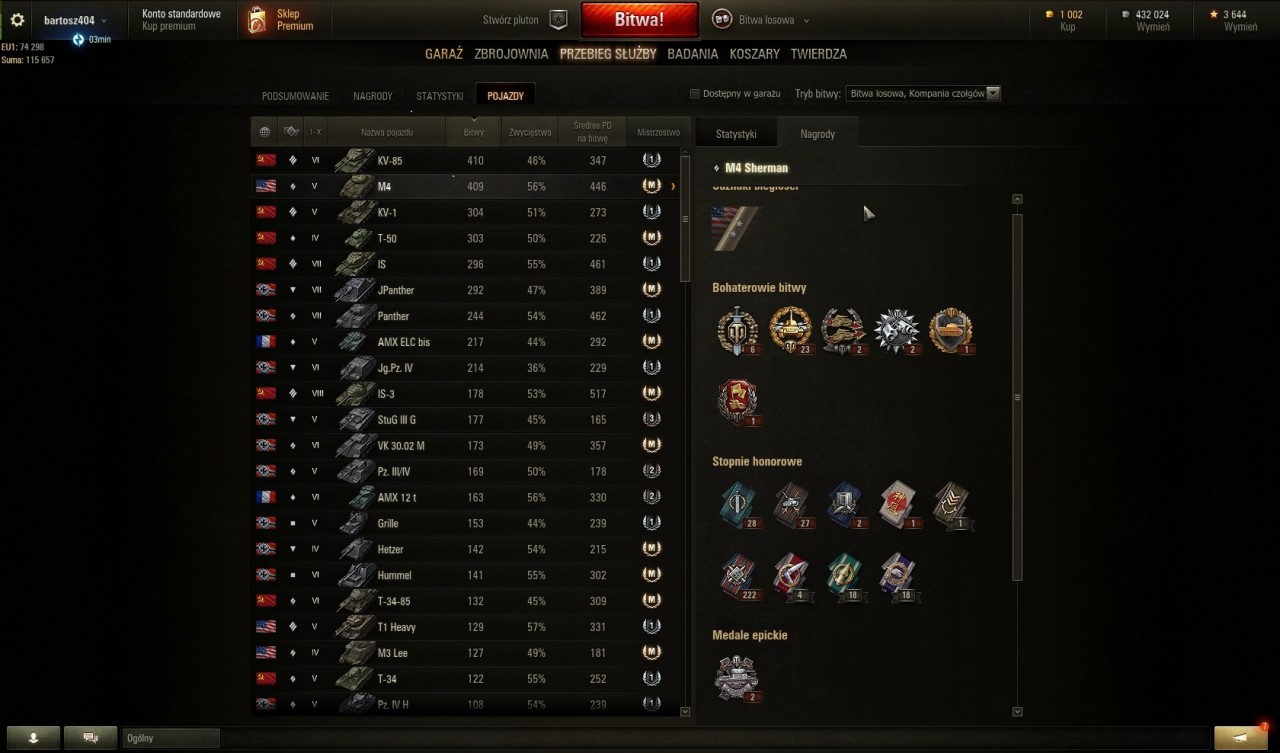Open the chat channels icon at bottom
The image size is (1280, 753).
pyautogui.click(x=91, y=738)
